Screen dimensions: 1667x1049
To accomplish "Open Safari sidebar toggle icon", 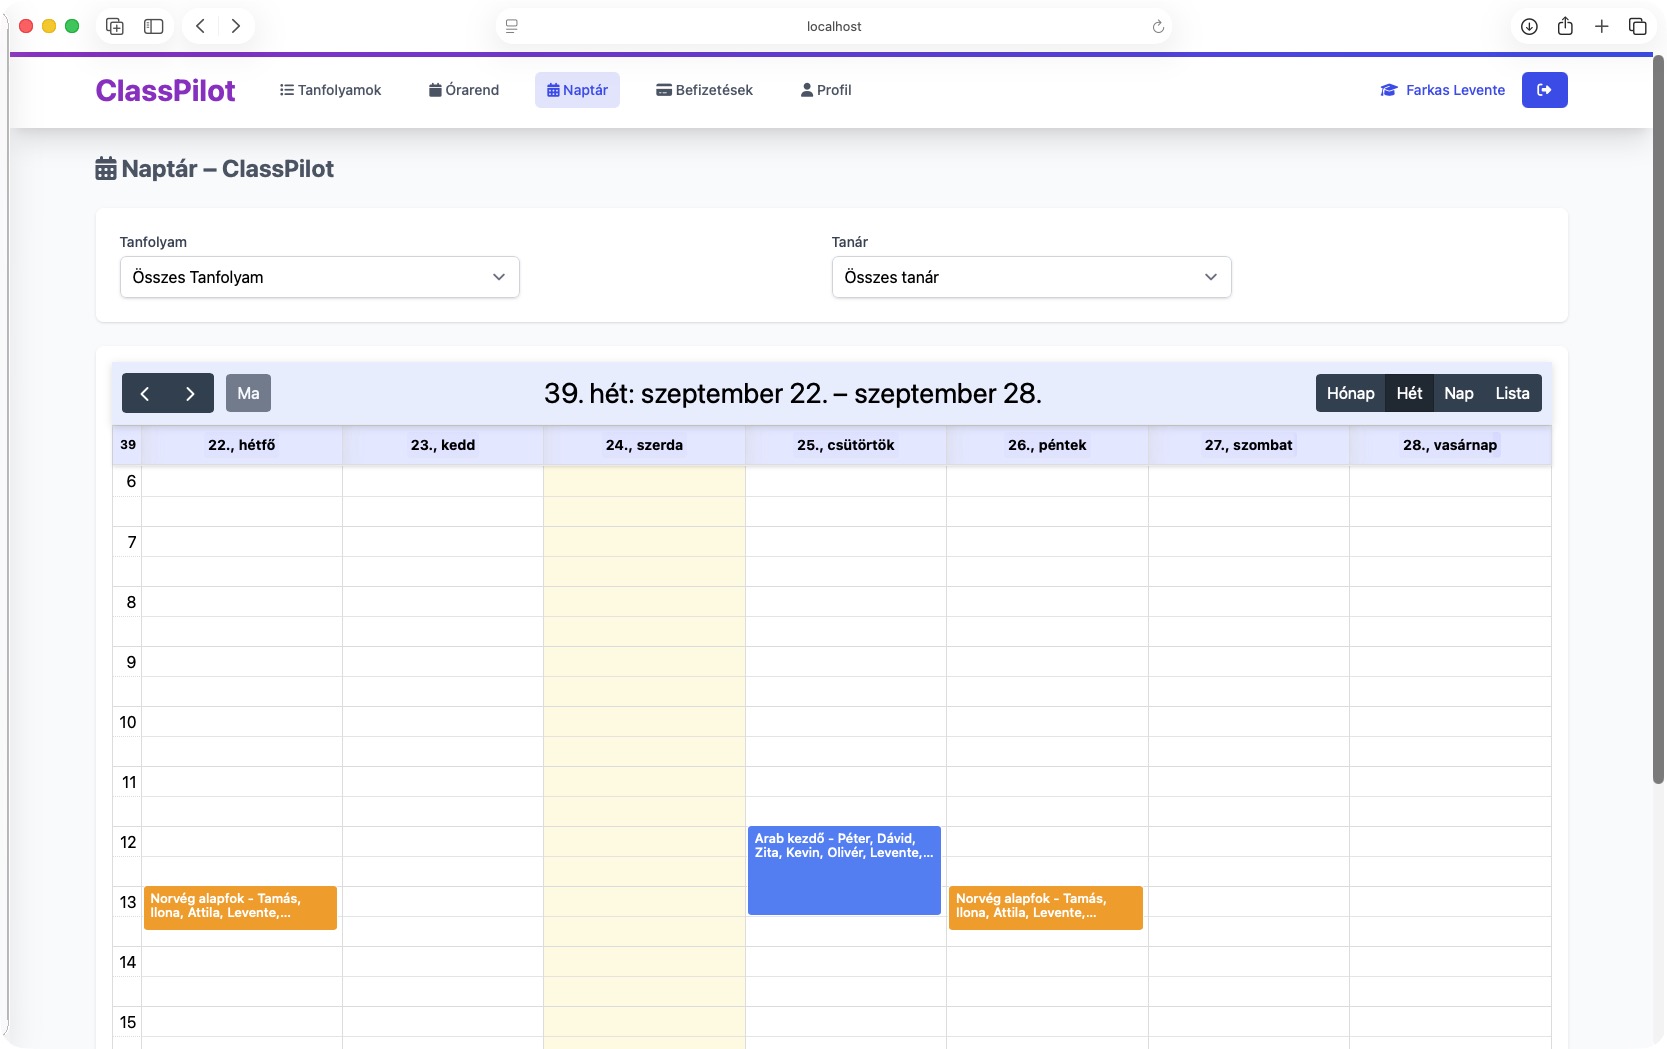I will 153,27.
